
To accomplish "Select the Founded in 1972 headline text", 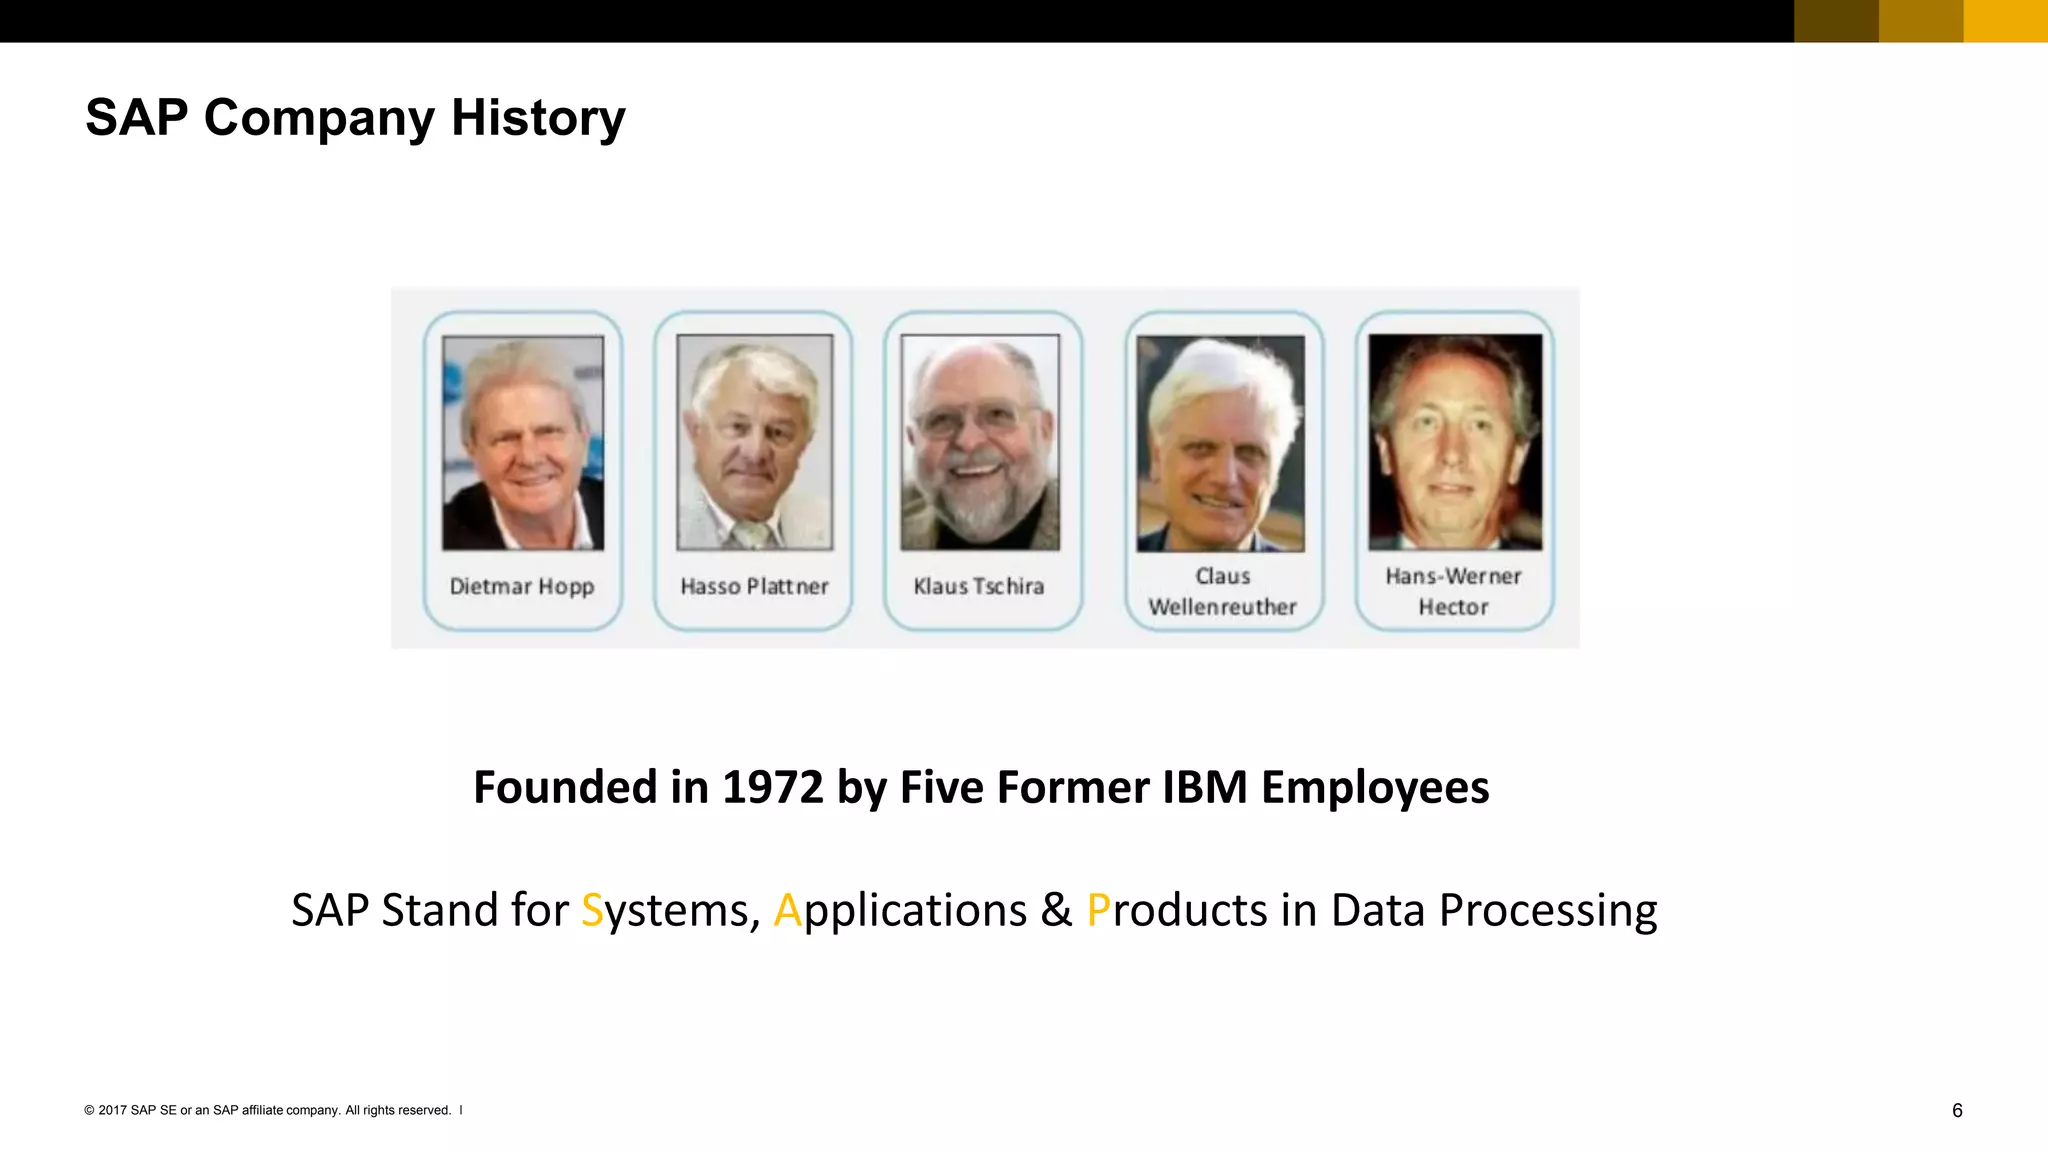I will (x=981, y=787).
